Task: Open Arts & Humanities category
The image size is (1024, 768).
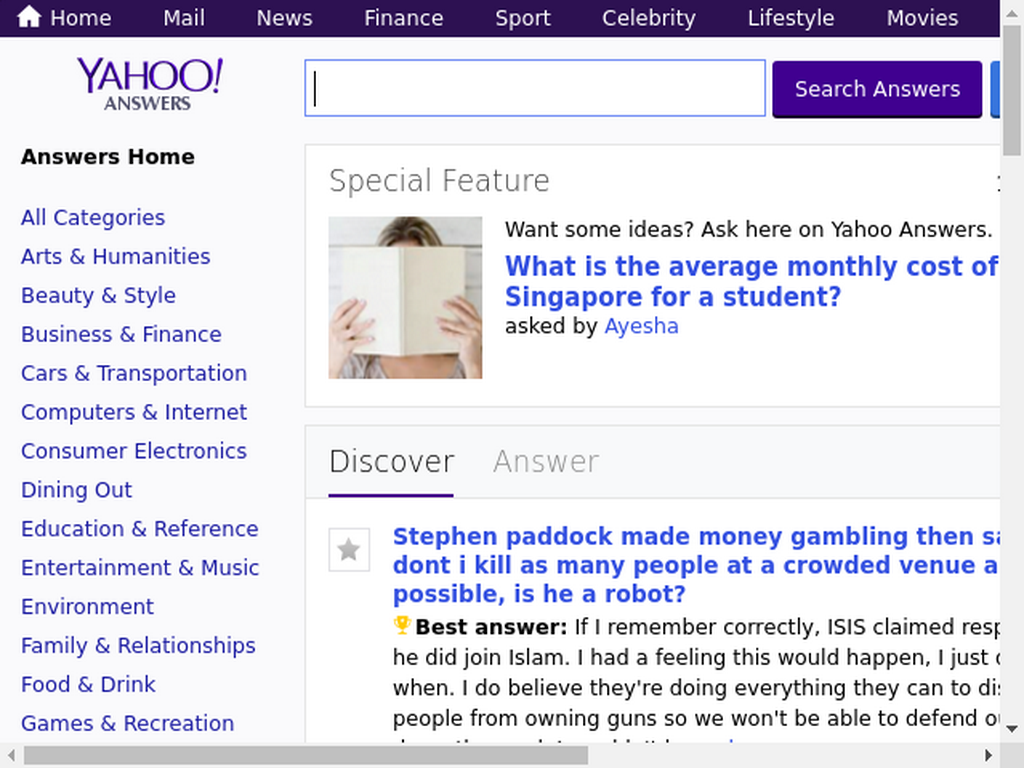Action: (x=116, y=256)
